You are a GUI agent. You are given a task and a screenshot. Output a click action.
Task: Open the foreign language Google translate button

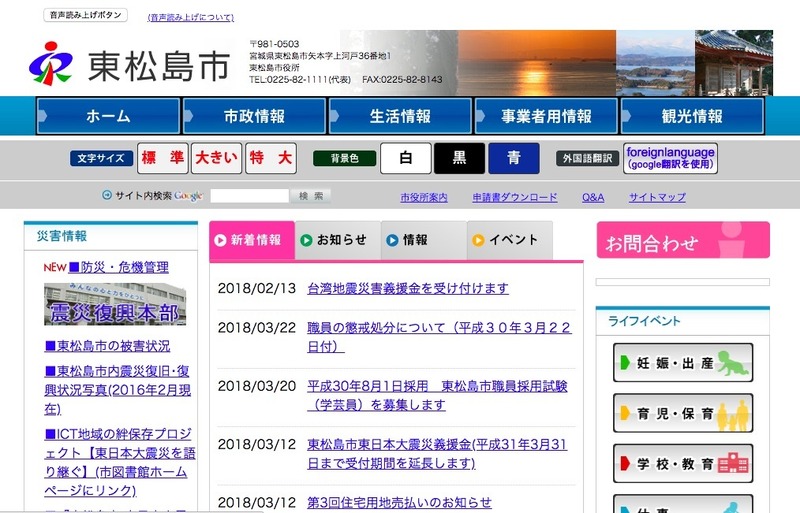[670, 158]
